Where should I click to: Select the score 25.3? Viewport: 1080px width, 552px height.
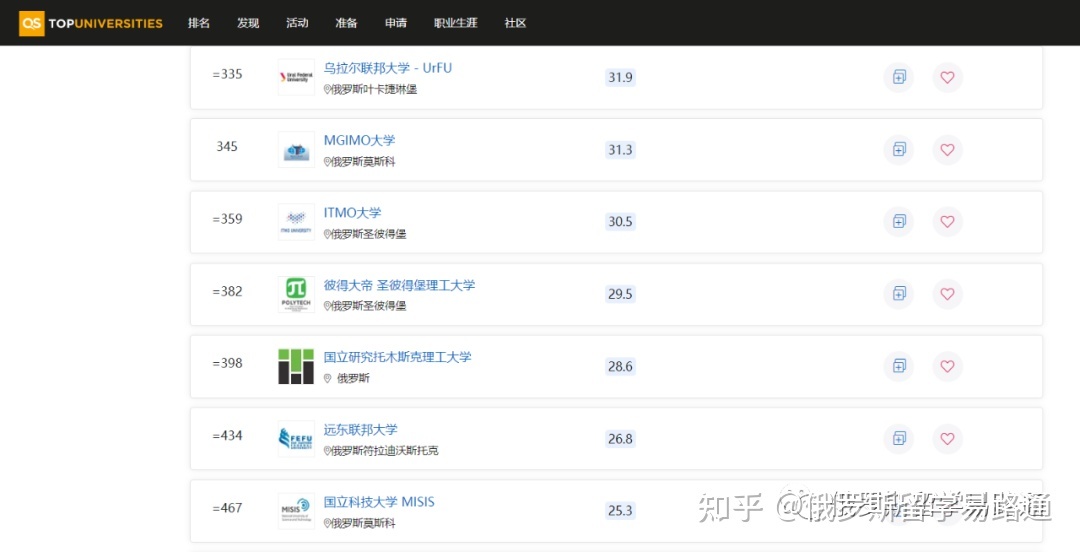pyautogui.click(x=620, y=511)
